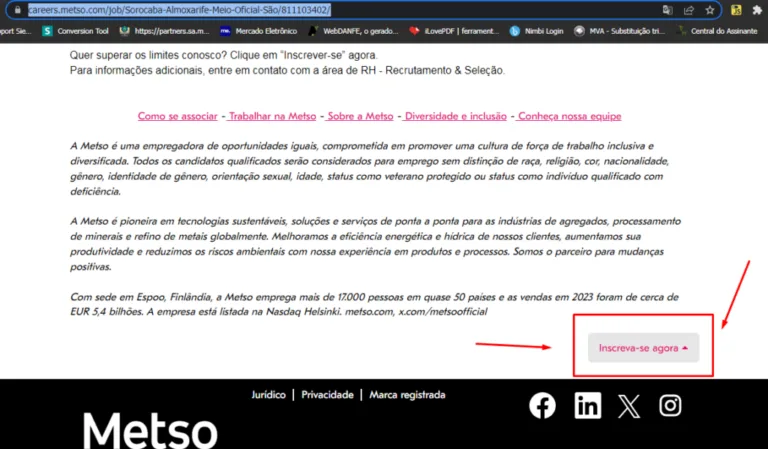This screenshot has width=768, height=449.
Task: Click the Conversion Tool green S favicon
Action: (47, 31)
